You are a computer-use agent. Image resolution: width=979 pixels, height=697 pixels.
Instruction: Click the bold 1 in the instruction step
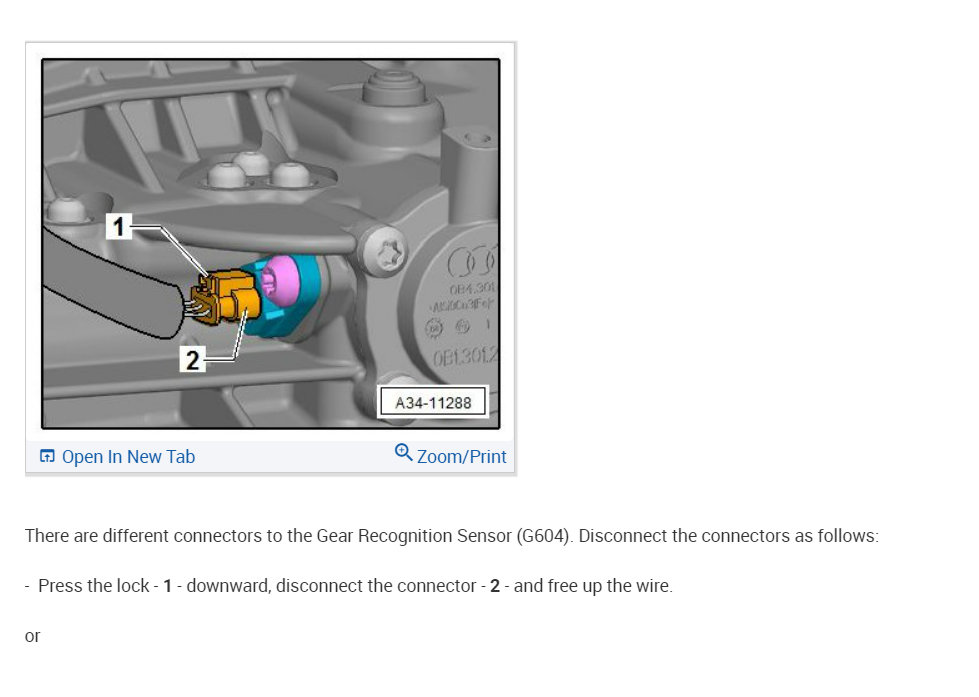coord(167,586)
